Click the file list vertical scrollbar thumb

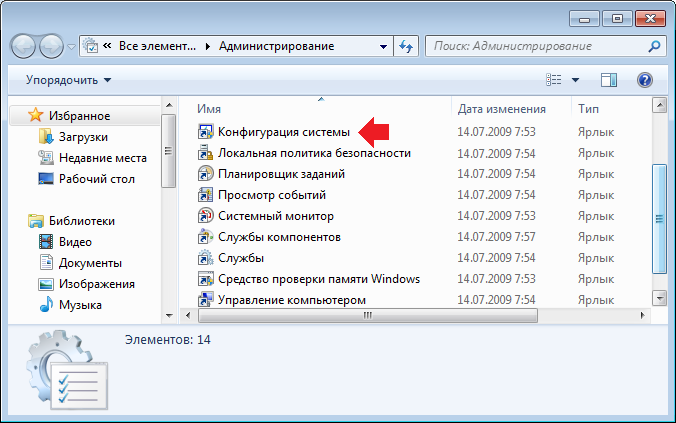click(660, 219)
